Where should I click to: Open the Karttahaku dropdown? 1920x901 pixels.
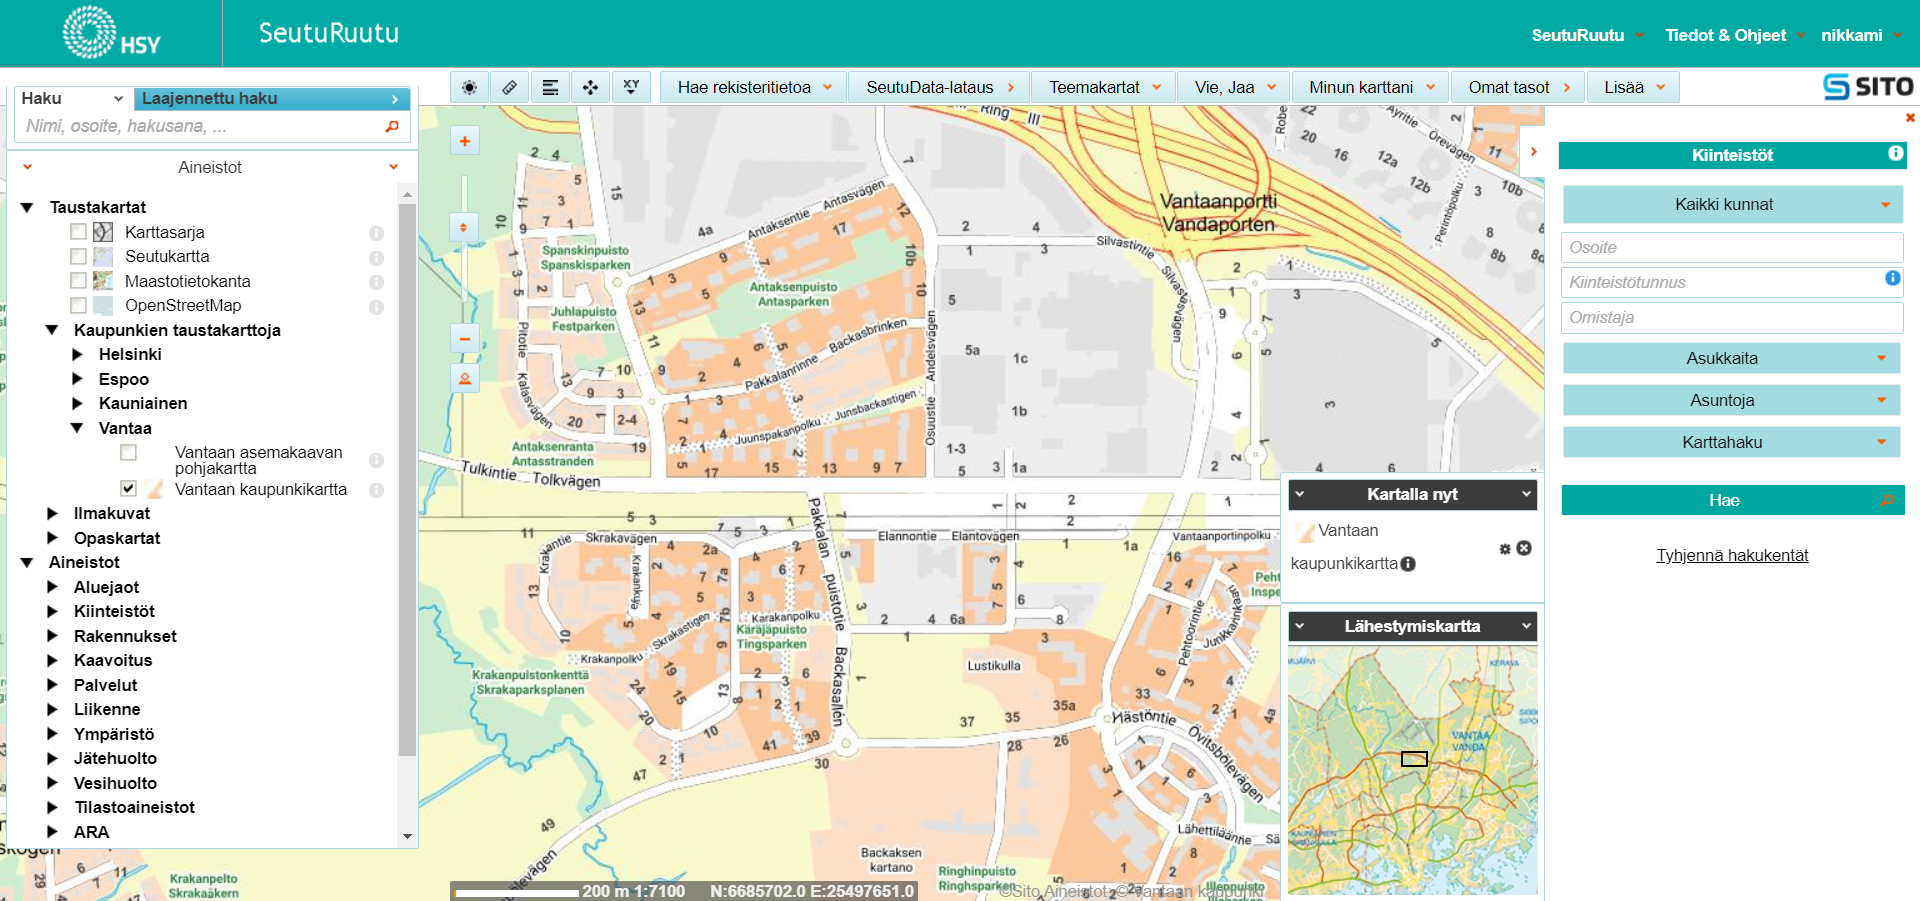click(1731, 442)
